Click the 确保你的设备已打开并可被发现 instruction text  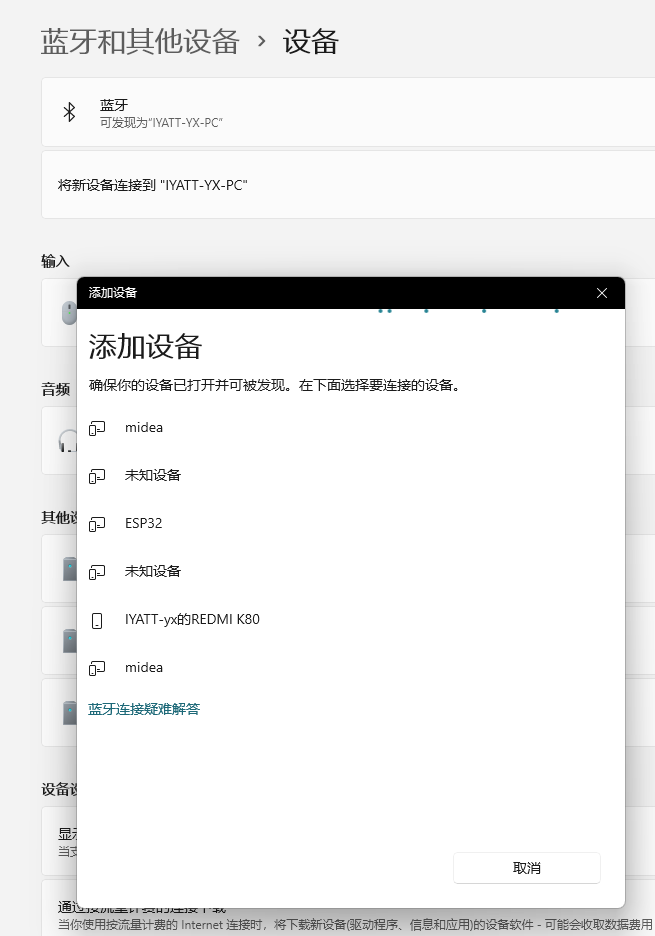275,386
